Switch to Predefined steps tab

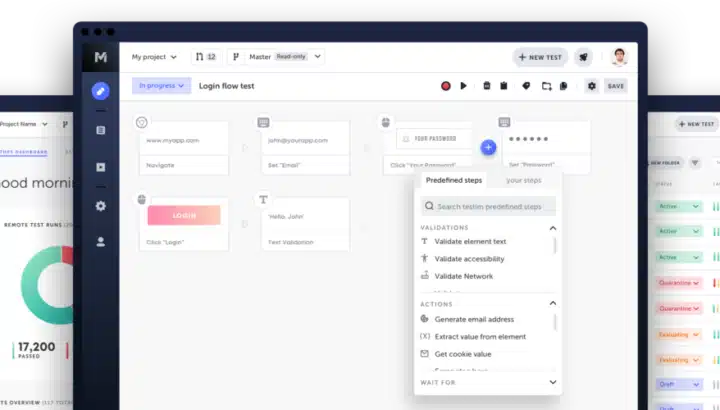point(454,180)
